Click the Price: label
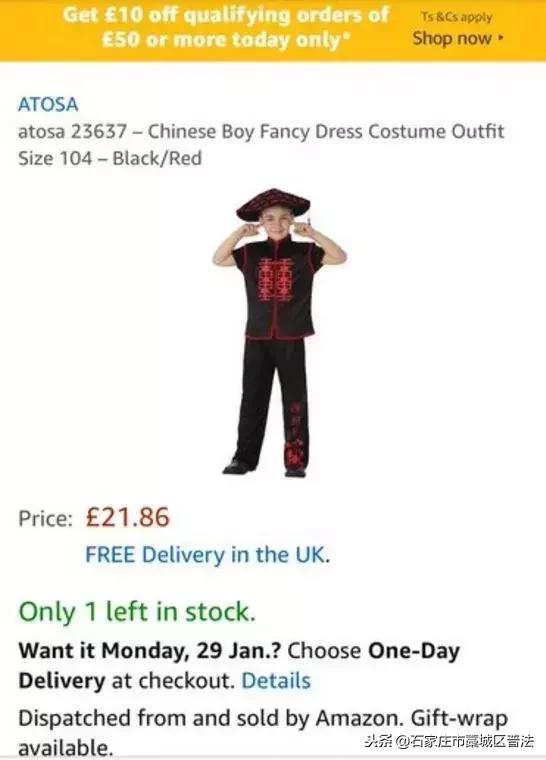This screenshot has width=546, height=760. tap(46, 518)
